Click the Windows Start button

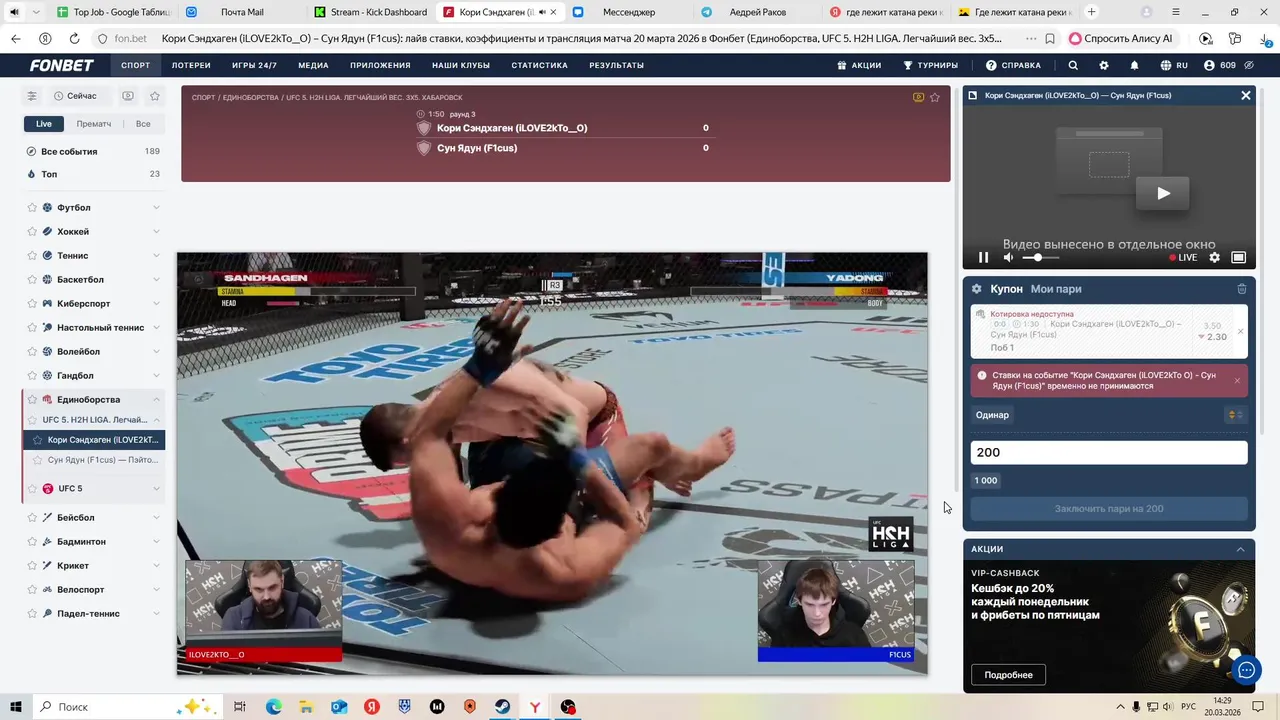point(17,707)
